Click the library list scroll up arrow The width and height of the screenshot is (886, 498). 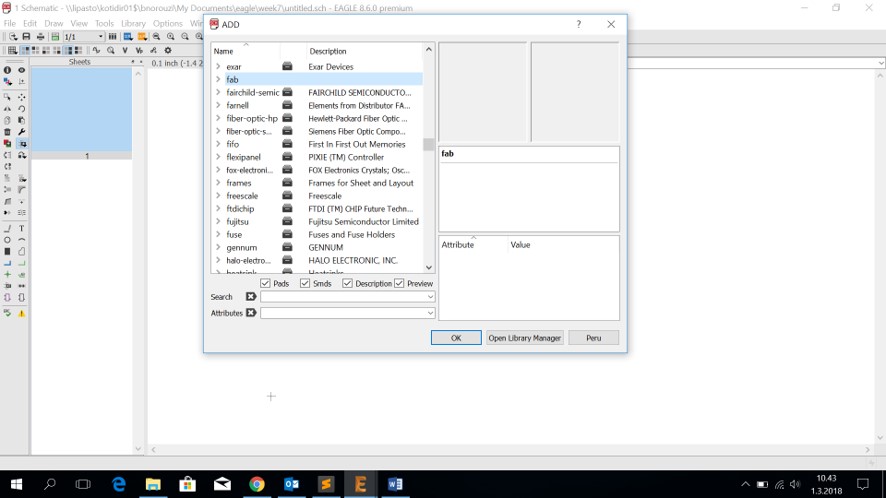coord(429,49)
